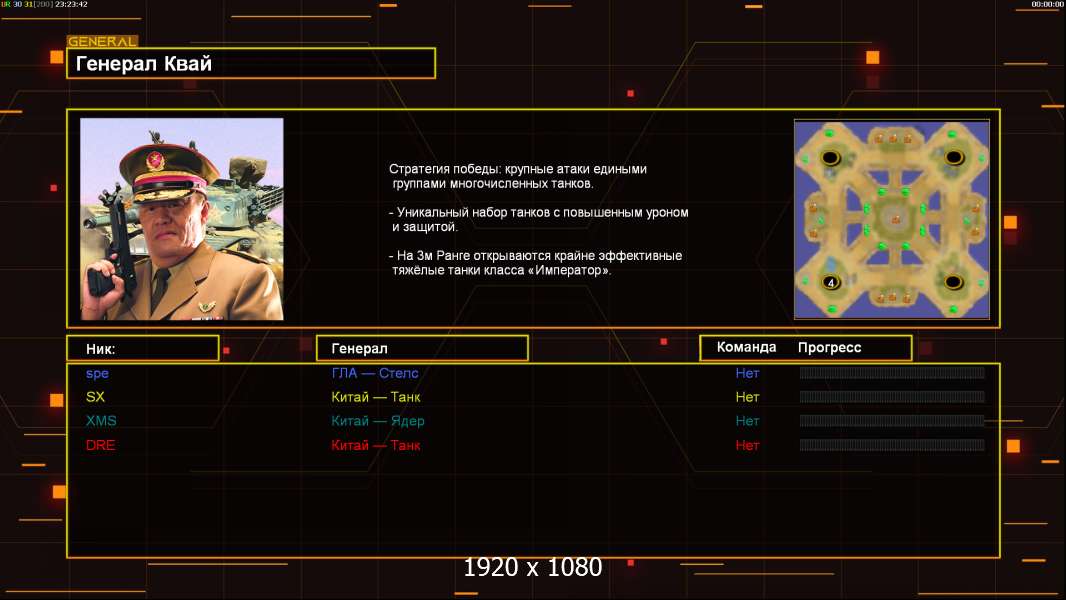Click the bottom-right start position on map
Image resolution: width=1066 pixels, height=600 pixels.
(x=953, y=281)
